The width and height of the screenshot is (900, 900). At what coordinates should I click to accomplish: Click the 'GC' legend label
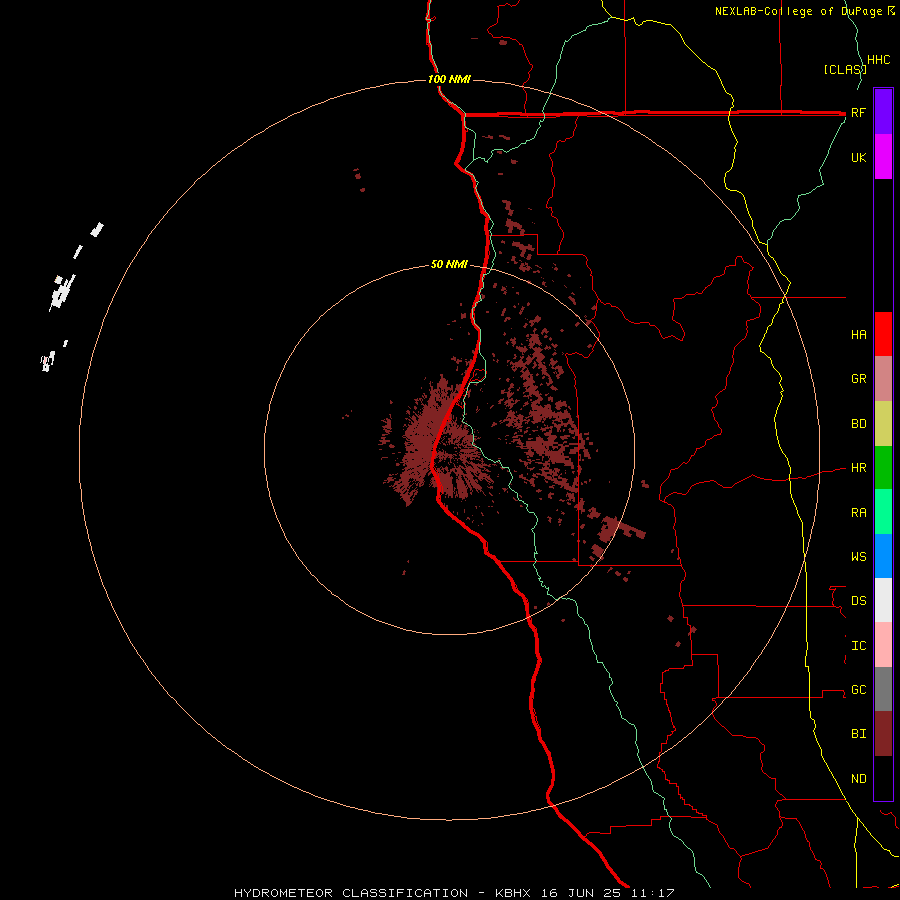pyautogui.click(x=859, y=690)
